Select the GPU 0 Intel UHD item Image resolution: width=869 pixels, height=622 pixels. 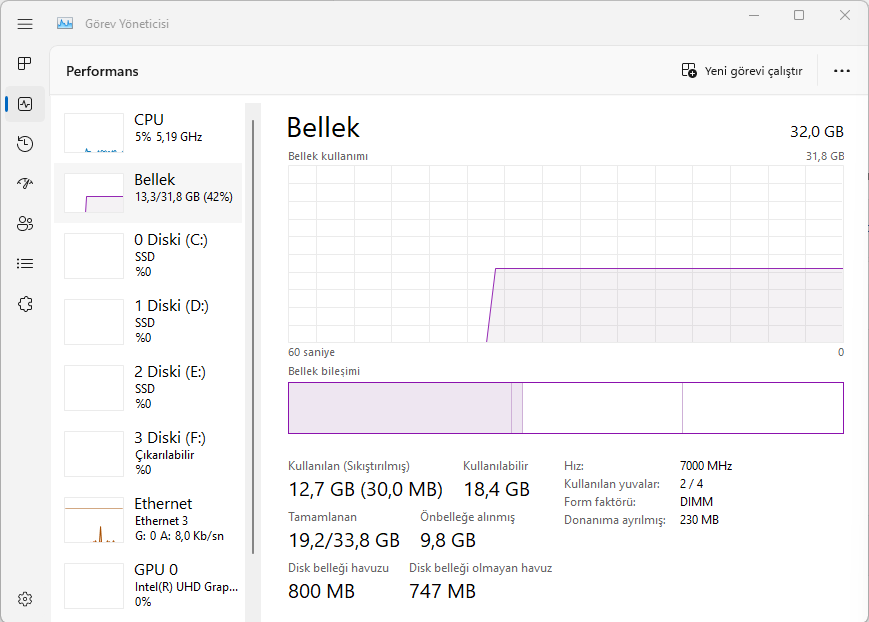click(148, 585)
